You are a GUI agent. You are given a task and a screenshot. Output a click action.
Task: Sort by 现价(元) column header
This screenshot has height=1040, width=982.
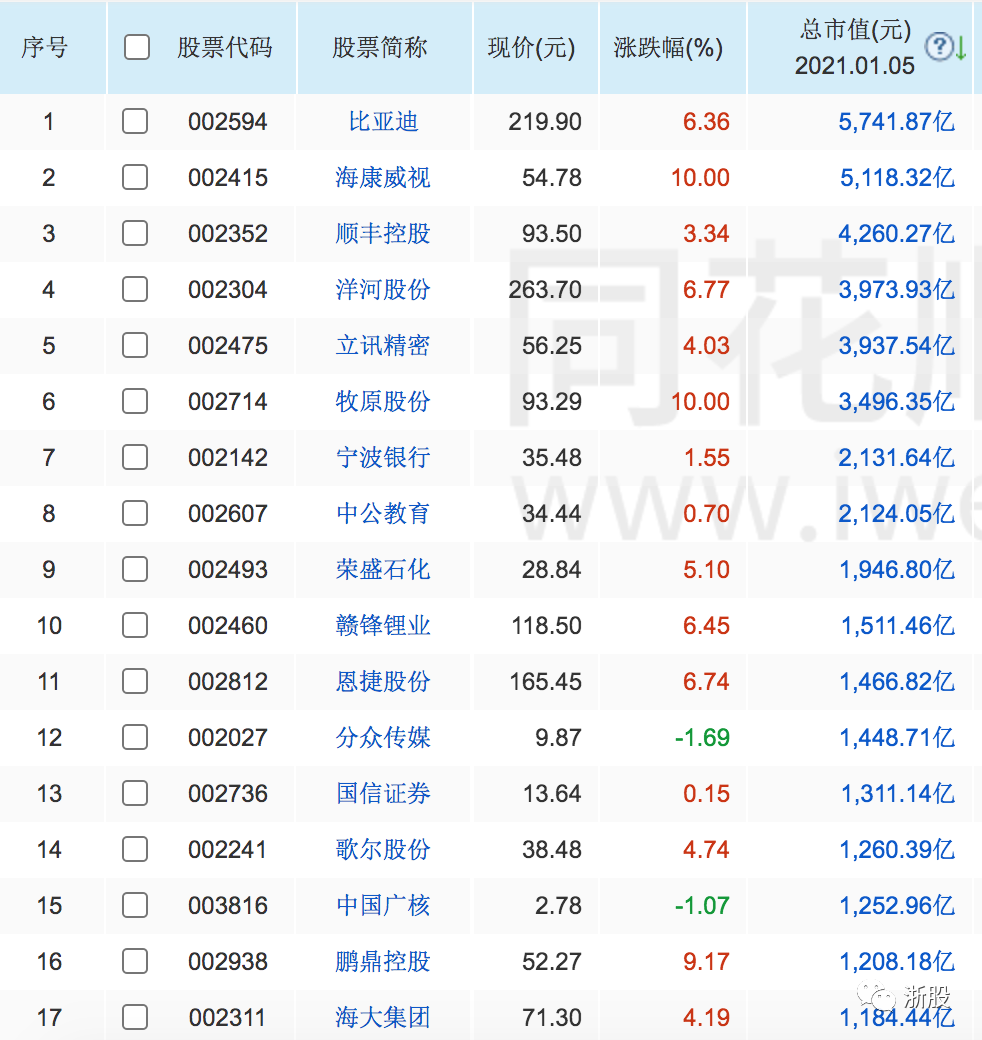[531, 47]
